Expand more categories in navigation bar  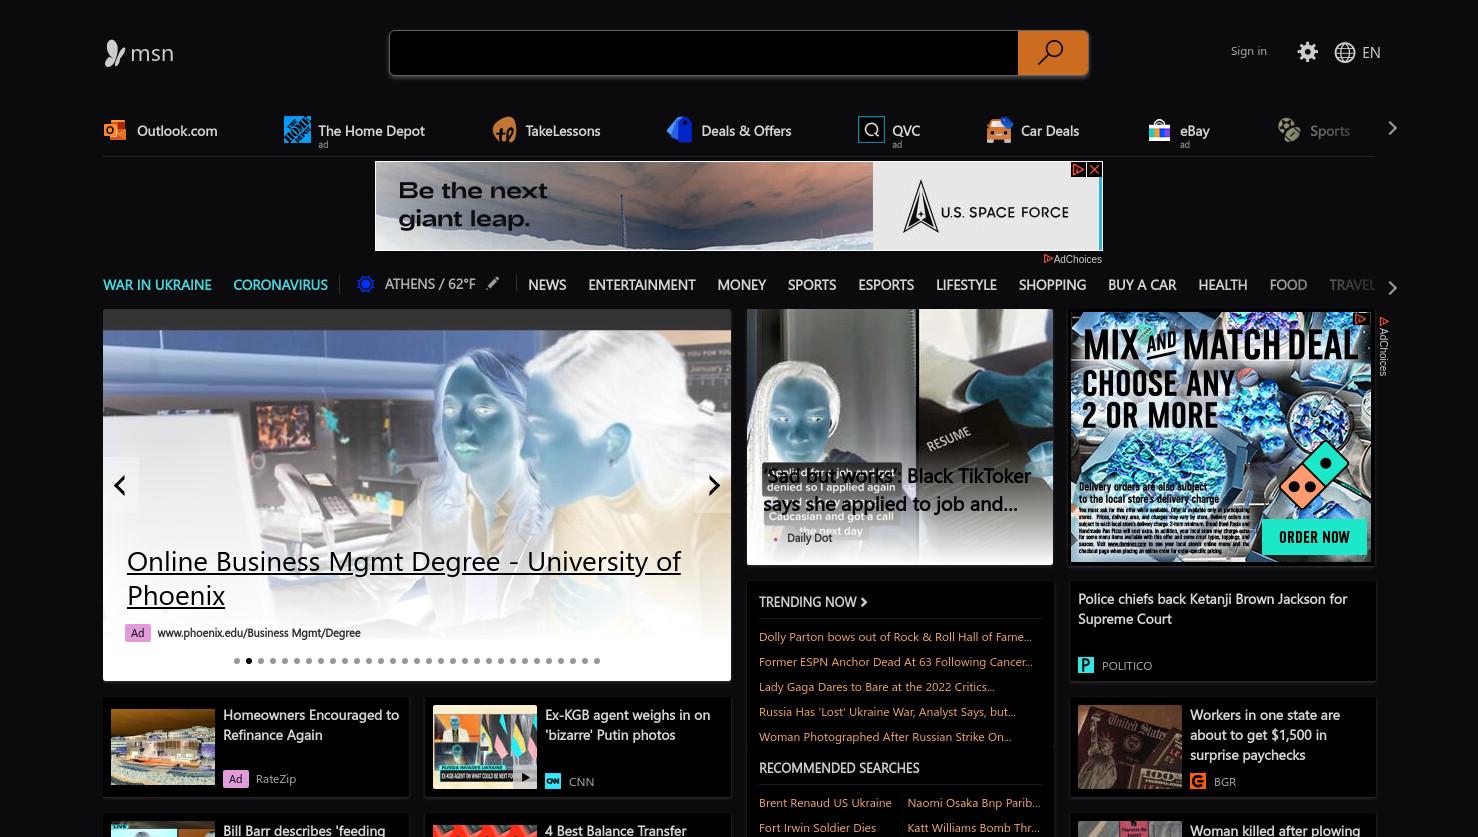click(x=1392, y=287)
